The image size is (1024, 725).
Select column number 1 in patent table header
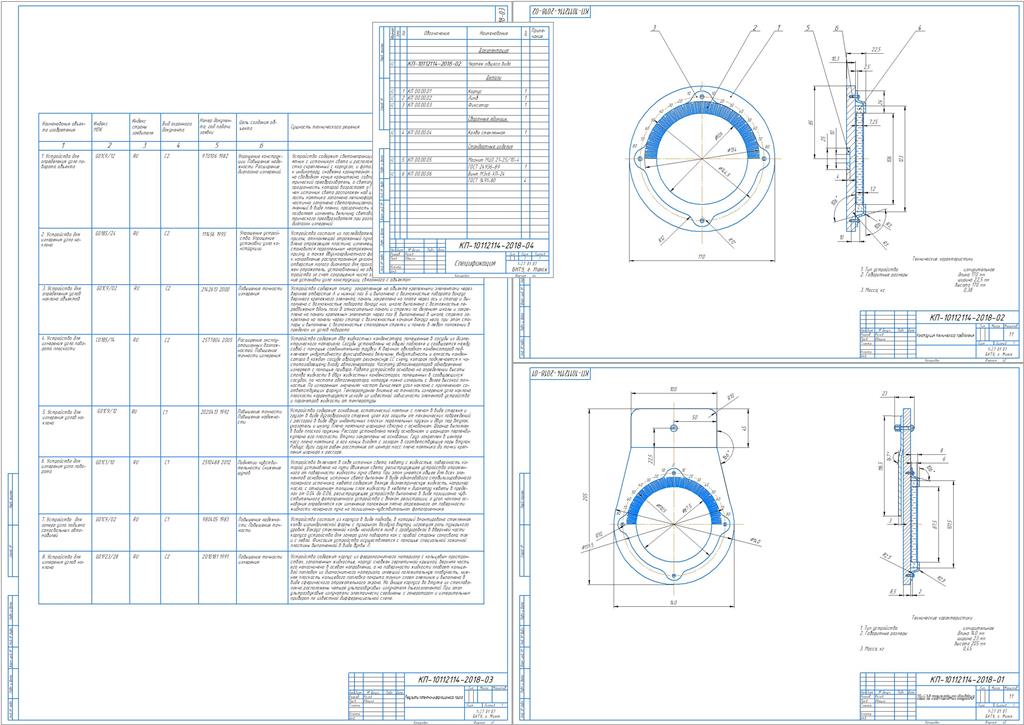click(x=64, y=145)
